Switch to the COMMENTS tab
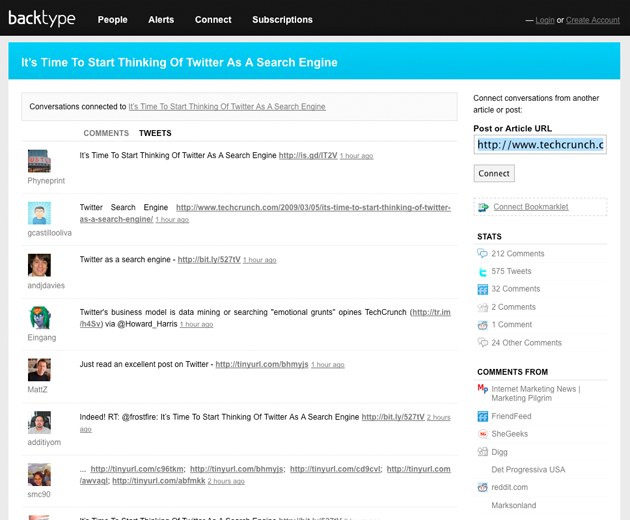Screen dimensions: 630x520 [x=106, y=133]
